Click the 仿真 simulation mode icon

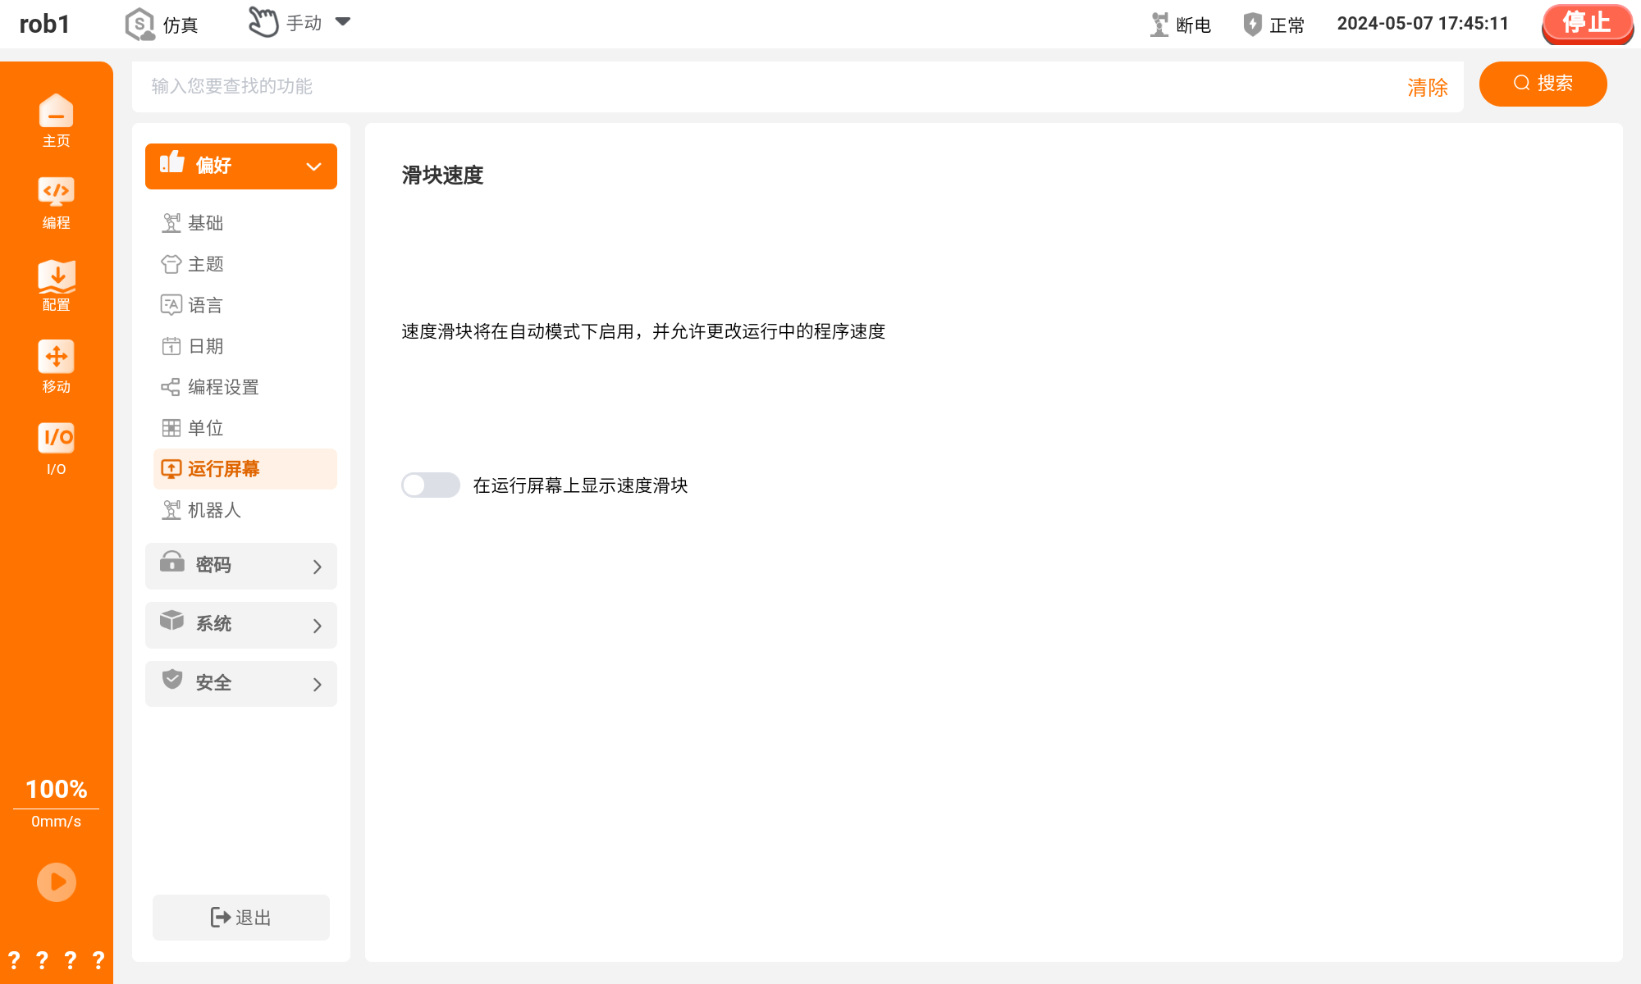[x=139, y=24]
